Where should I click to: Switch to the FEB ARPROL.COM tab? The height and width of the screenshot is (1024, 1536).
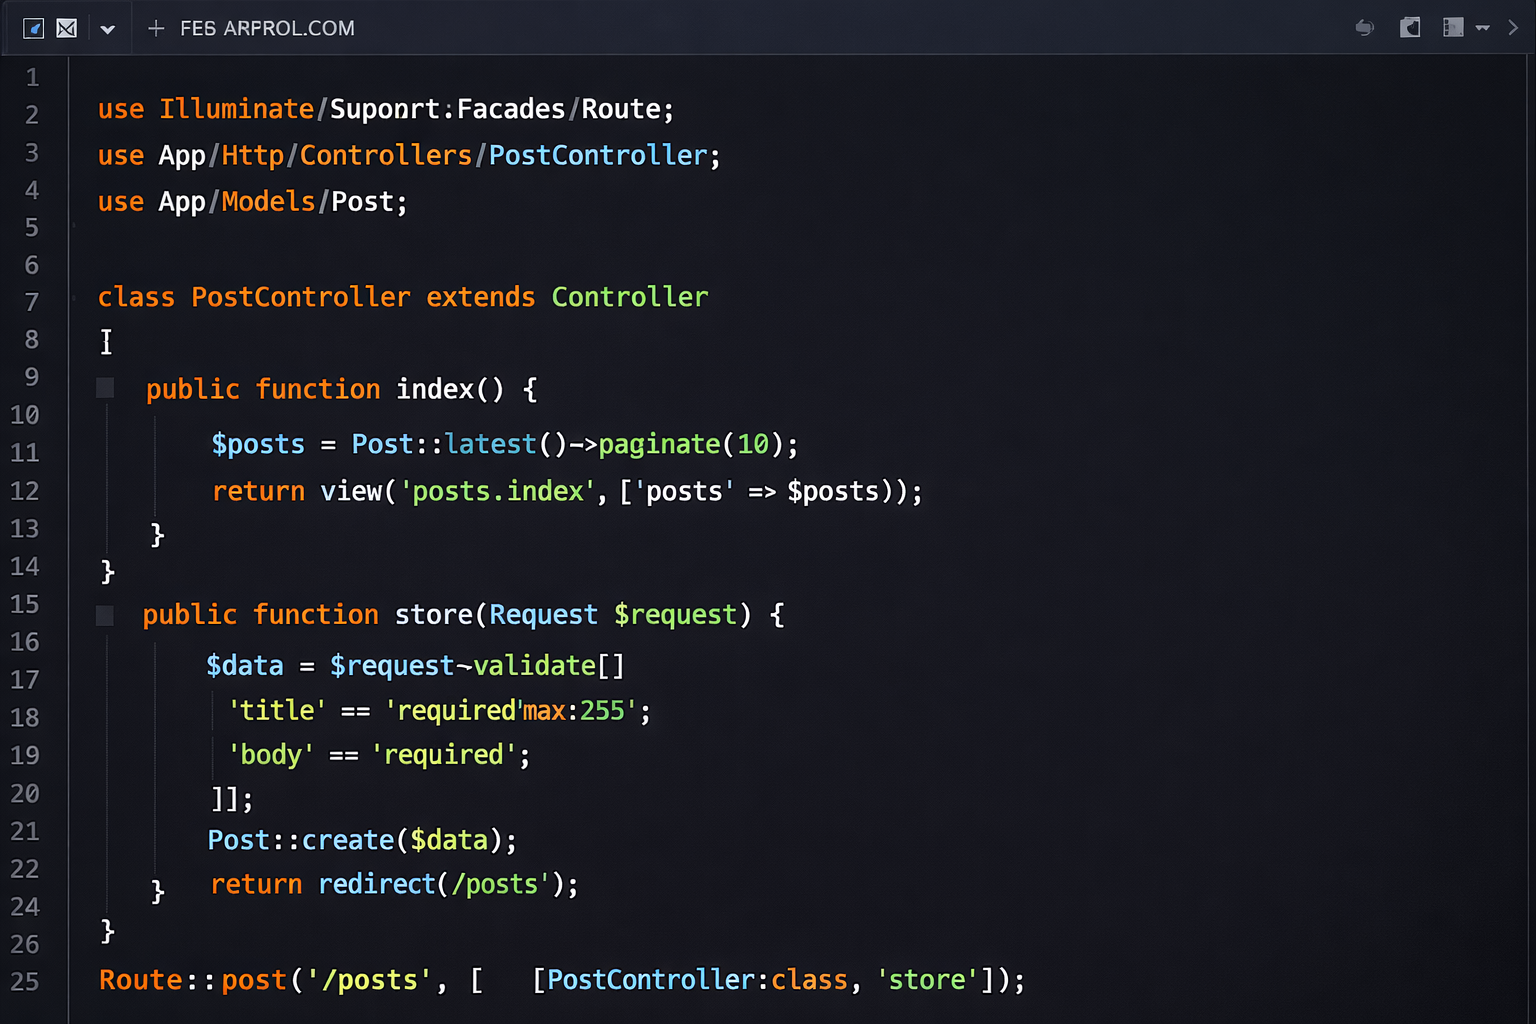click(267, 28)
